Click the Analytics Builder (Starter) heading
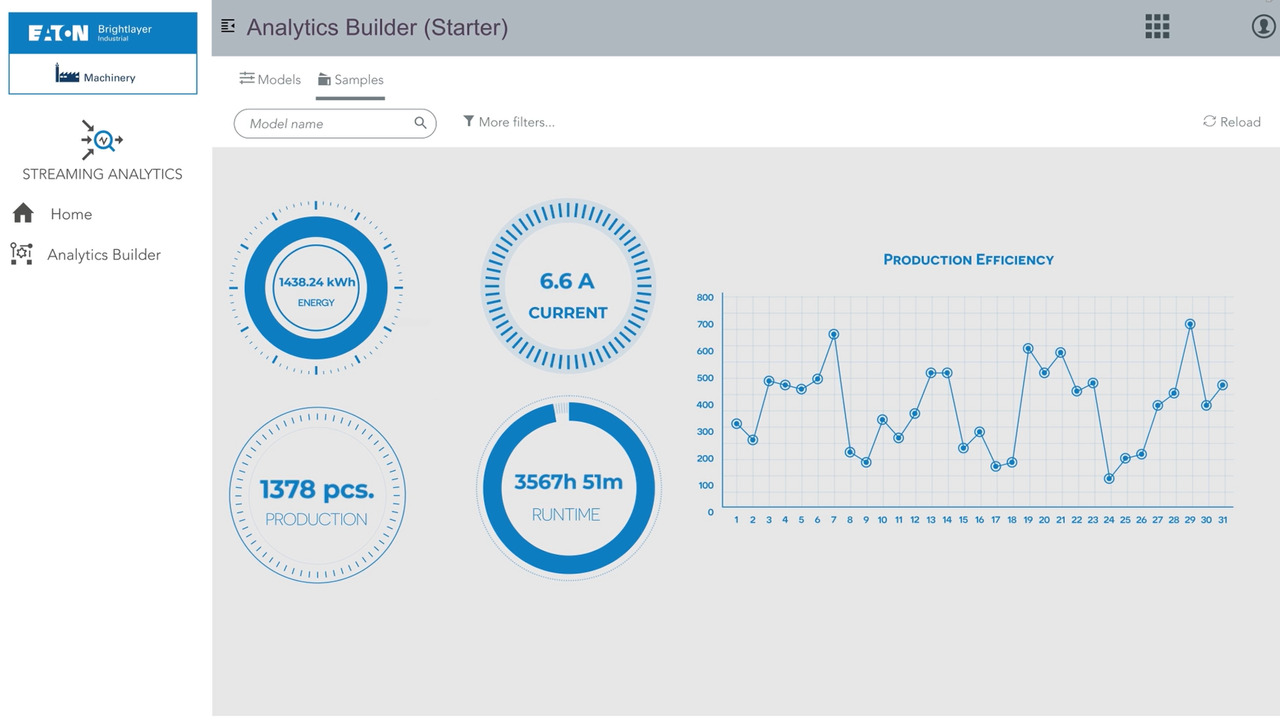 tap(377, 27)
